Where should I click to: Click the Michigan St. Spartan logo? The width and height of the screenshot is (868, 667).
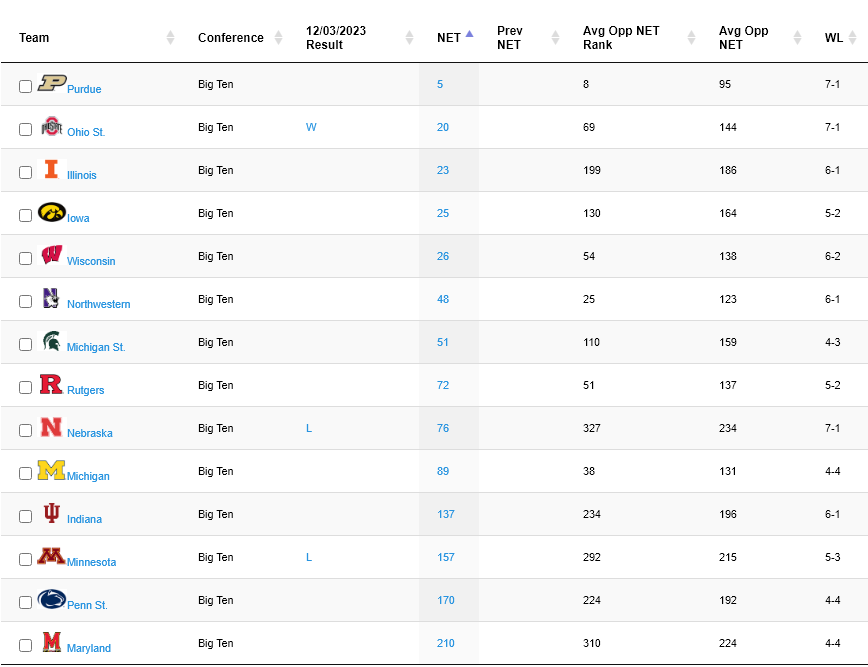[51, 341]
